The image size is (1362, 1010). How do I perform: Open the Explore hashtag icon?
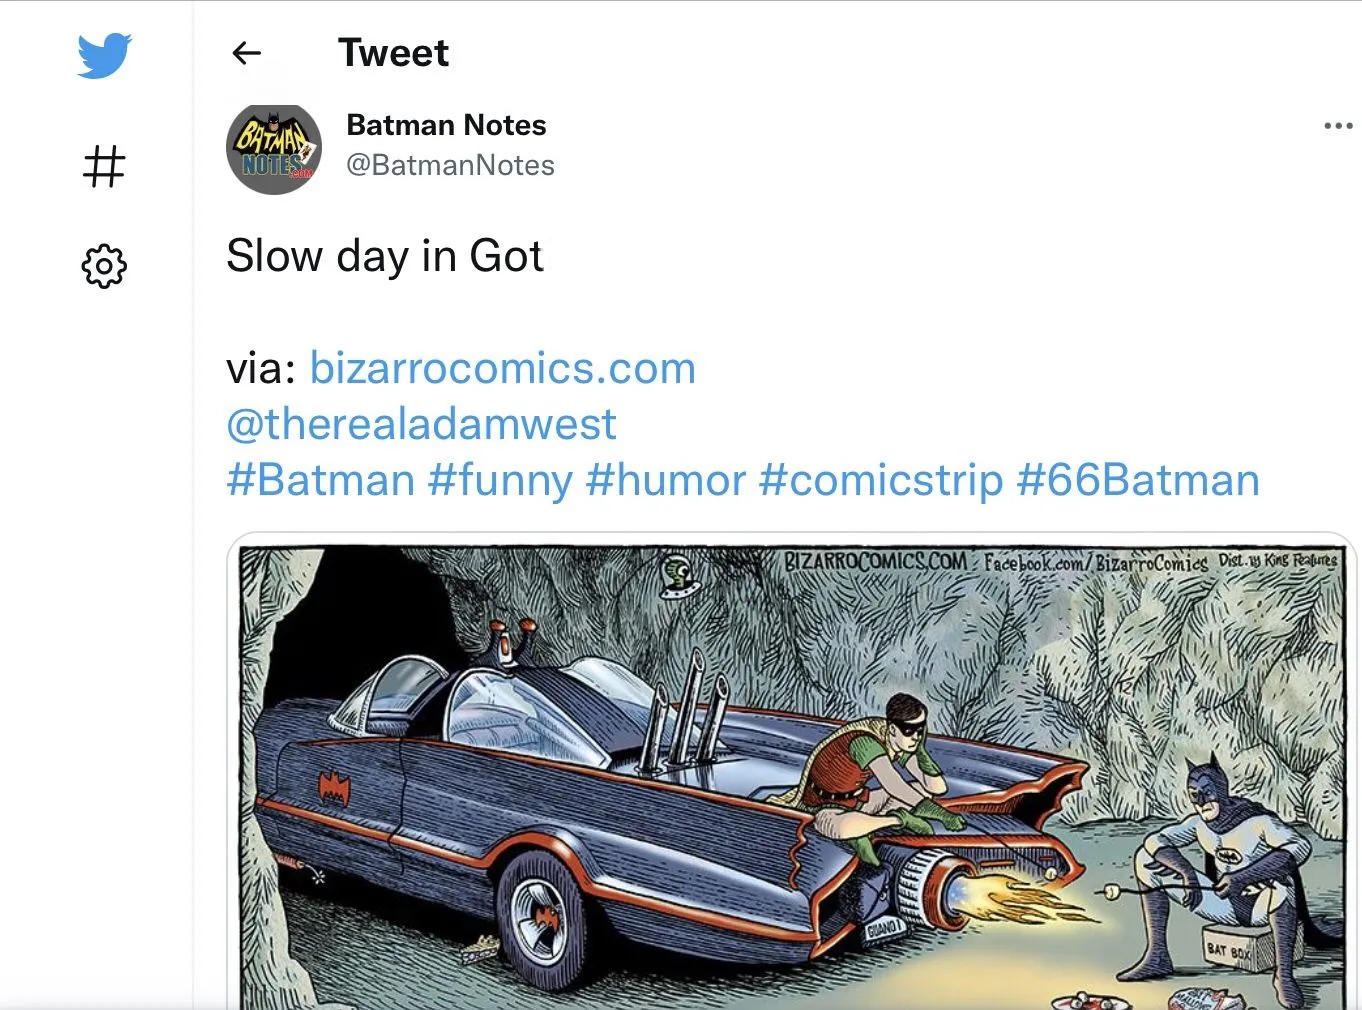pyautogui.click(x=104, y=166)
